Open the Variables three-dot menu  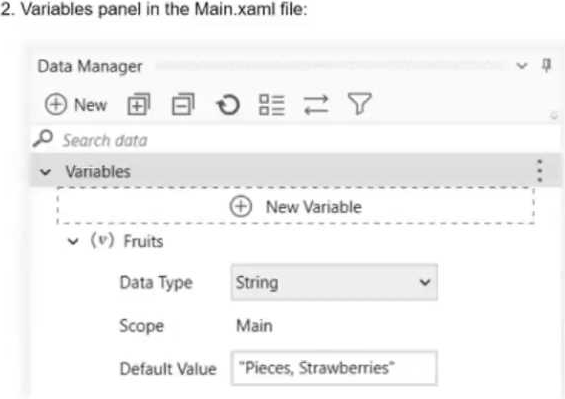539,171
